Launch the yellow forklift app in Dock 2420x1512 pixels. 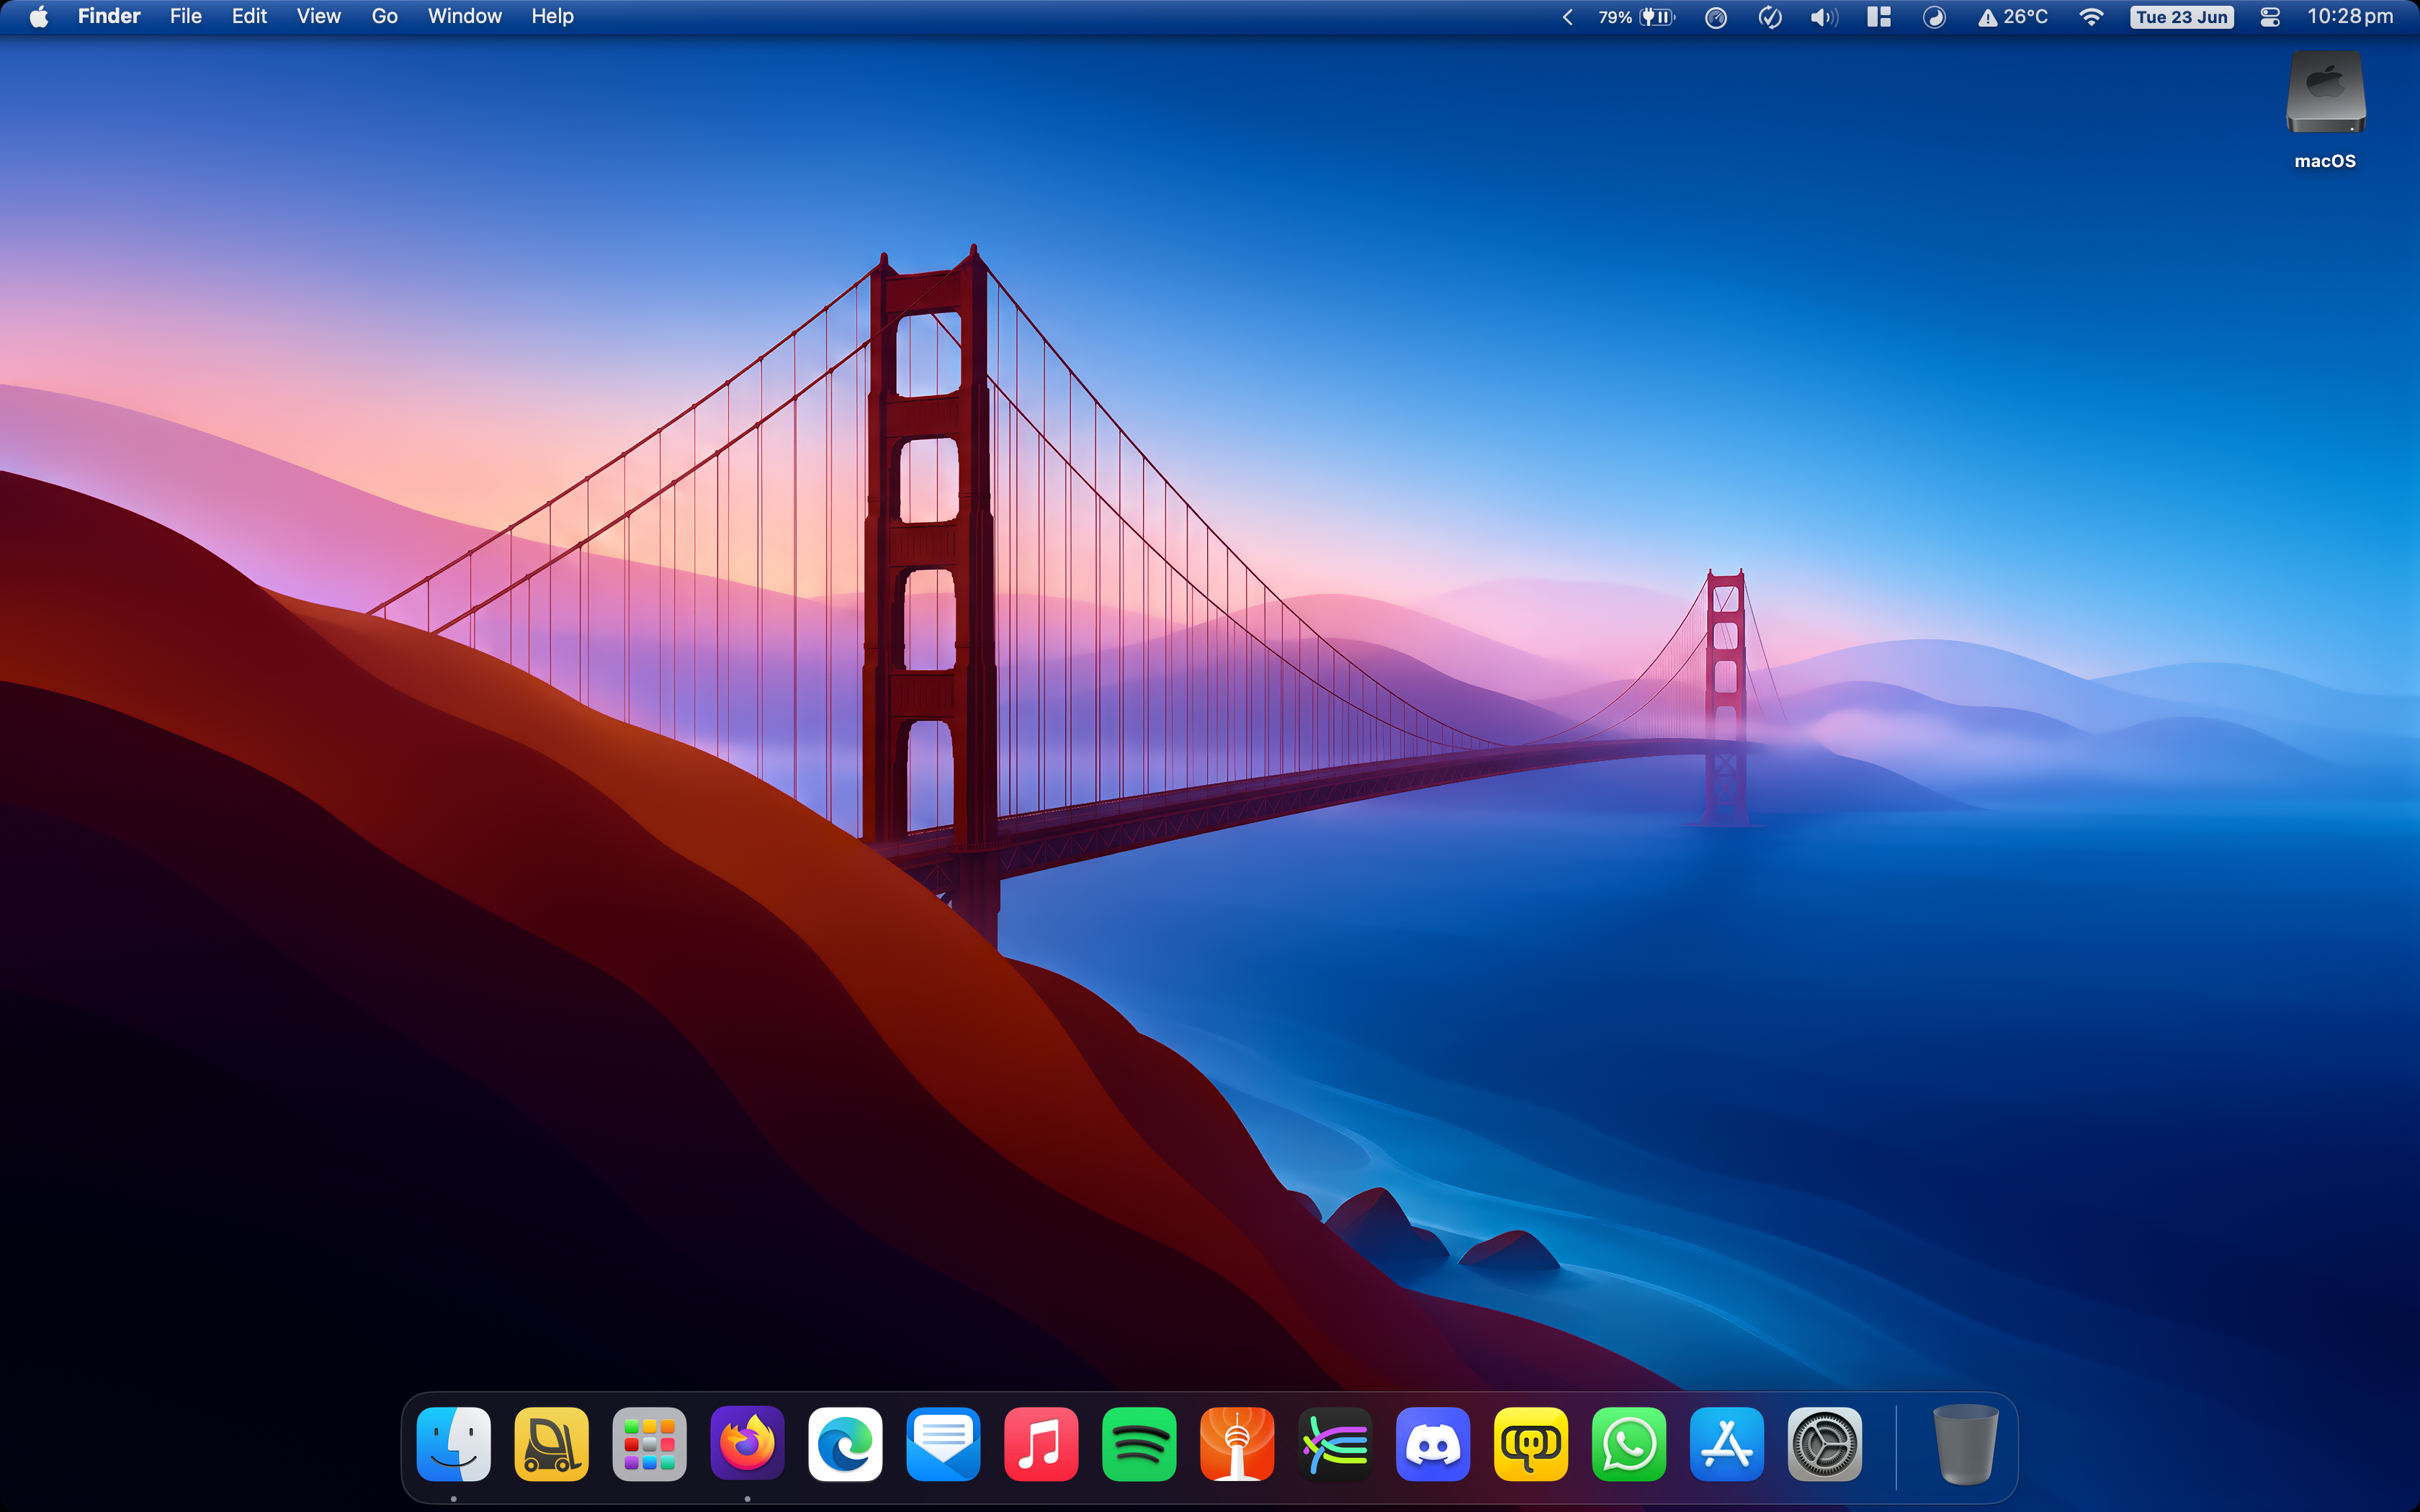pyautogui.click(x=551, y=1444)
